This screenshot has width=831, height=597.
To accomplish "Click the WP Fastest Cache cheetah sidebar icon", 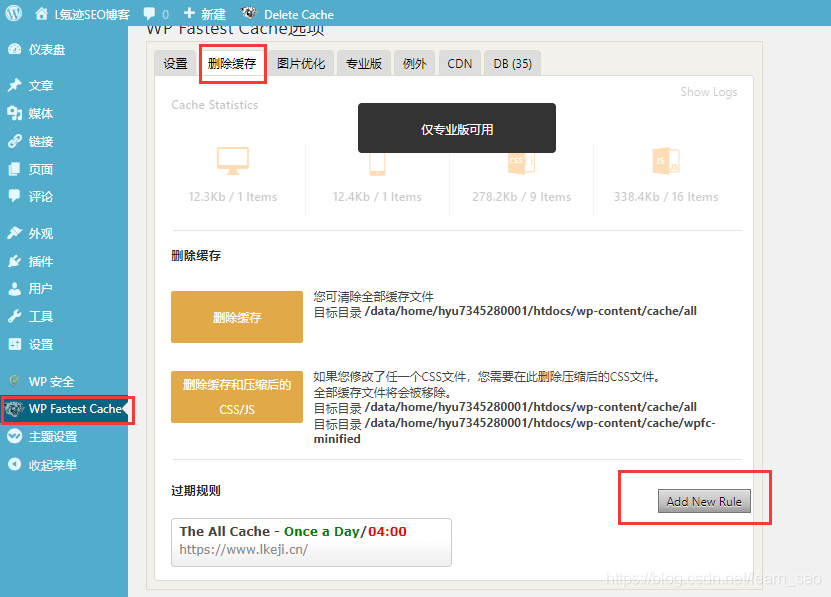I will point(14,409).
